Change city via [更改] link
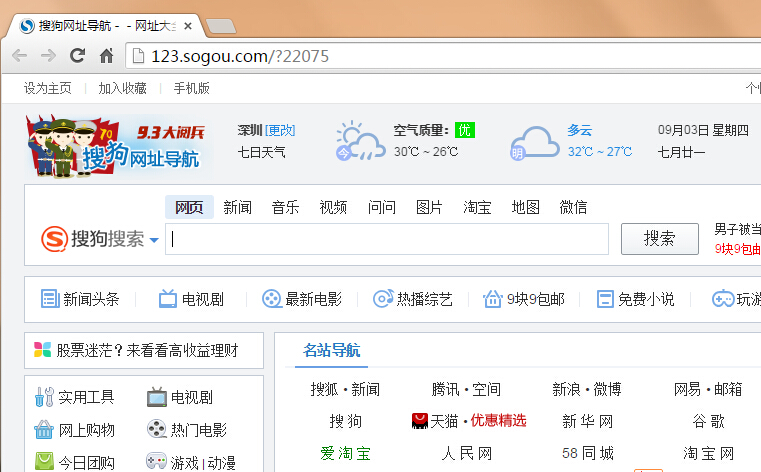 point(280,130)
